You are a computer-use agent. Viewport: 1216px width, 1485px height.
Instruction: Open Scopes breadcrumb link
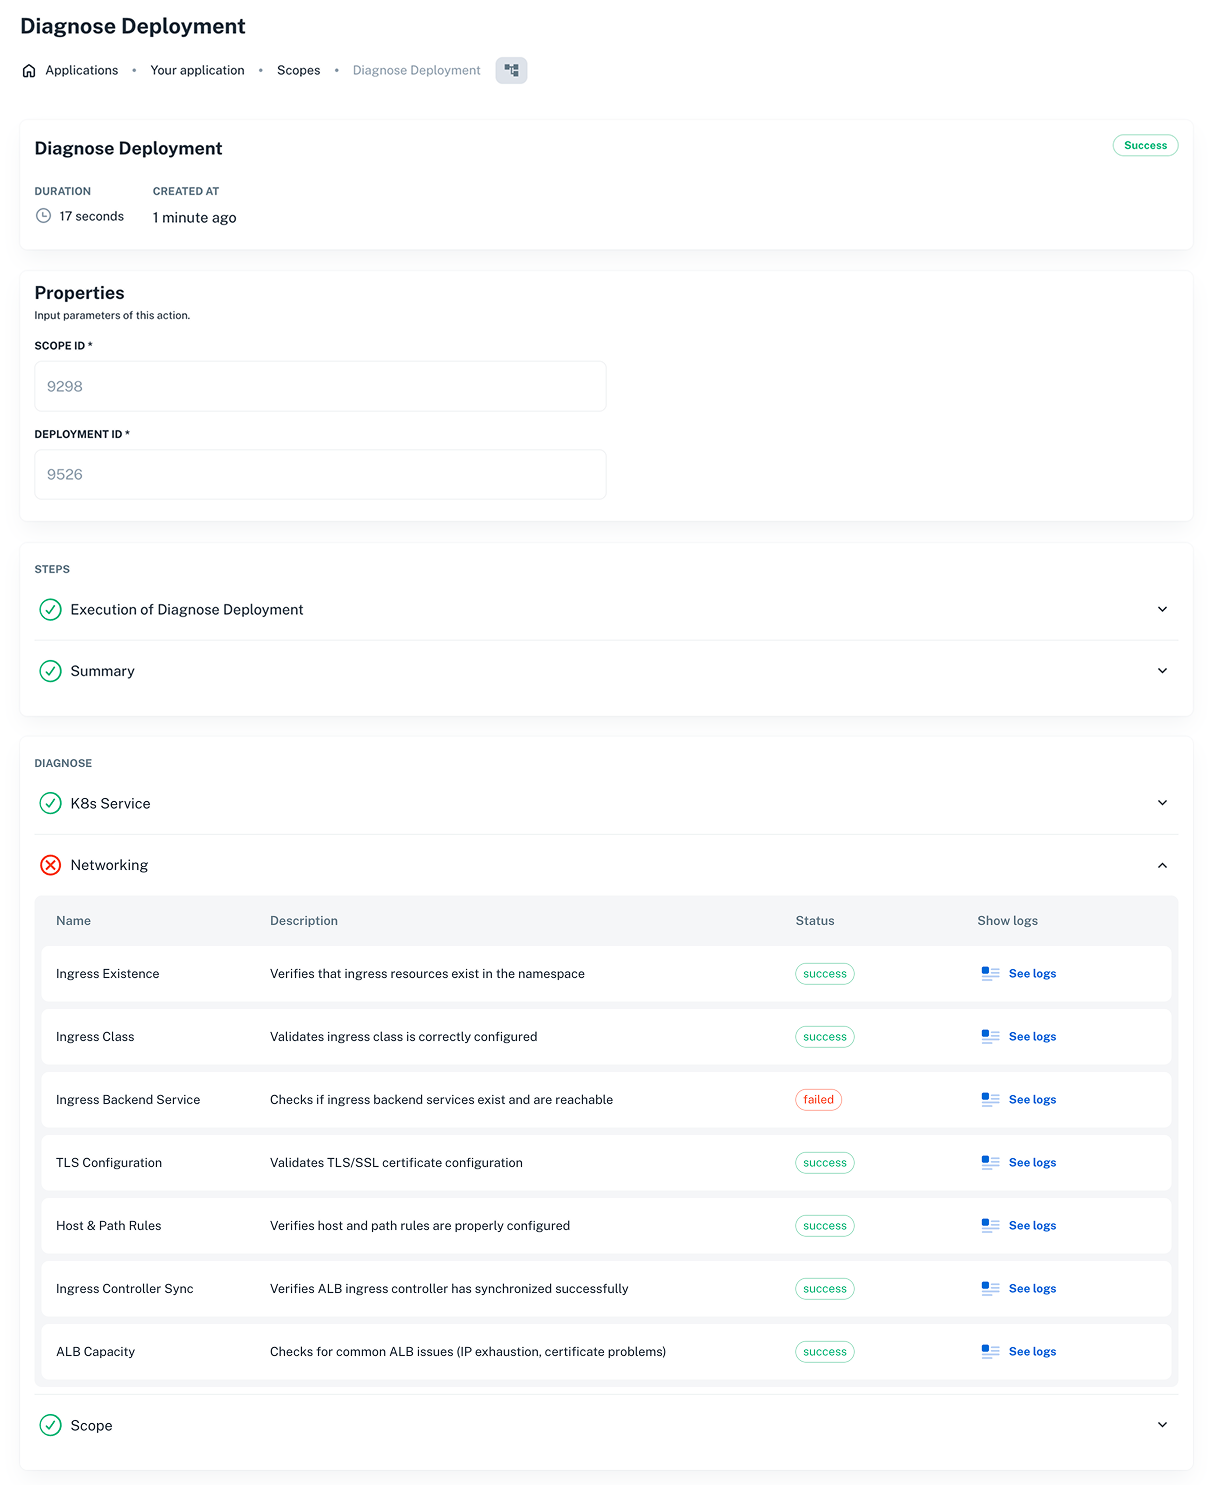pos(298,71)
